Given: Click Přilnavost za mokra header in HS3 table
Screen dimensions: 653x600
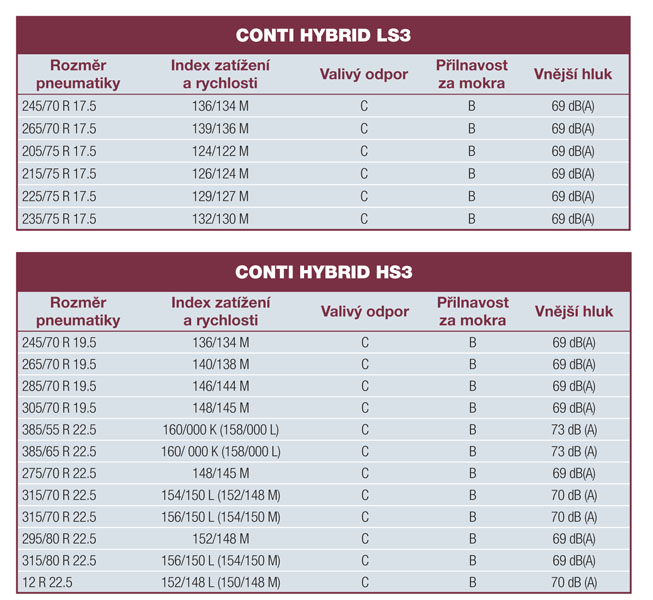Looking at the screenshot, I should (x=472, y=311).
